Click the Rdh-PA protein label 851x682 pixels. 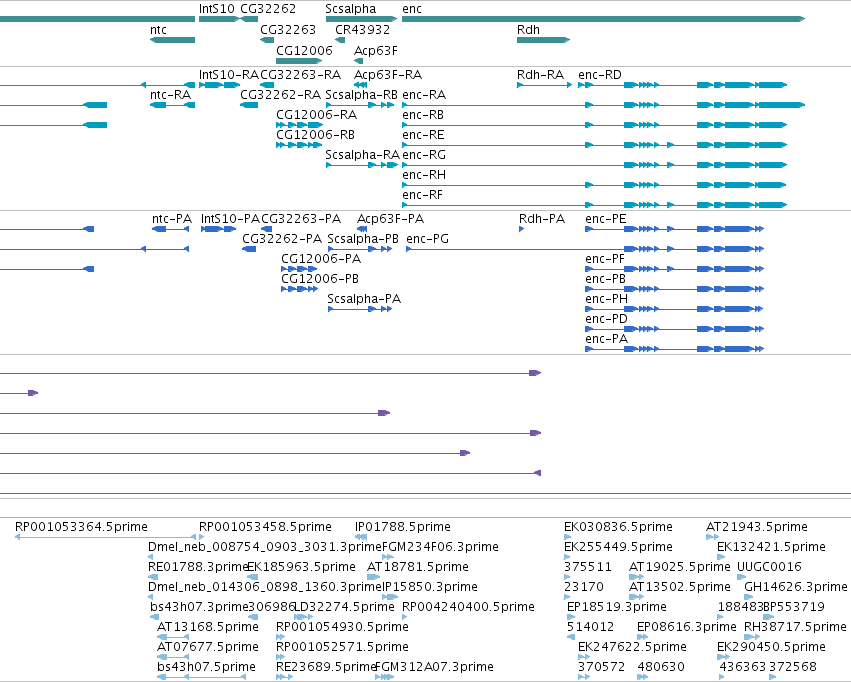pyautogui.click(x=542, y=219)
